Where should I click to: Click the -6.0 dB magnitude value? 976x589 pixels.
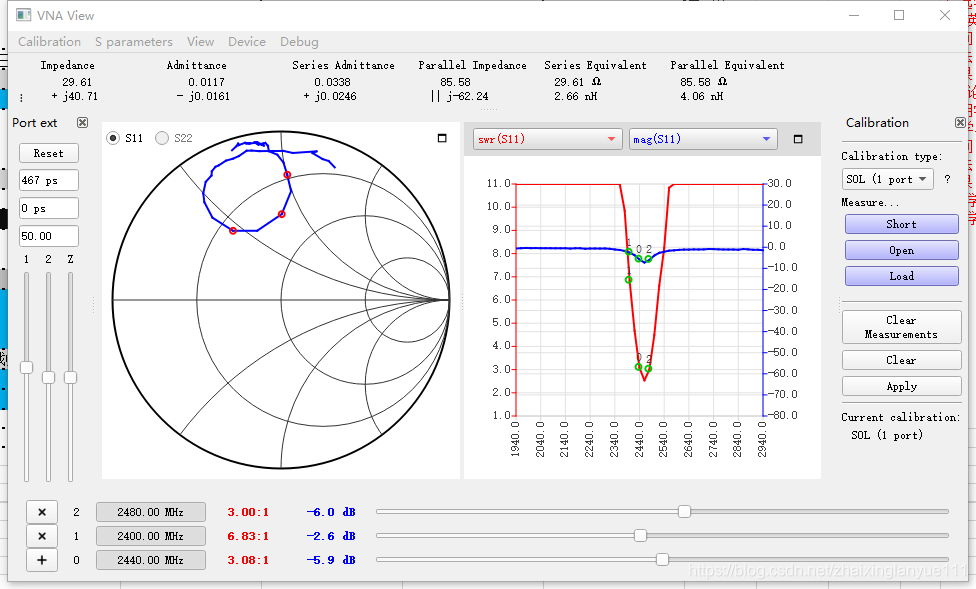[x=331, y=512]
